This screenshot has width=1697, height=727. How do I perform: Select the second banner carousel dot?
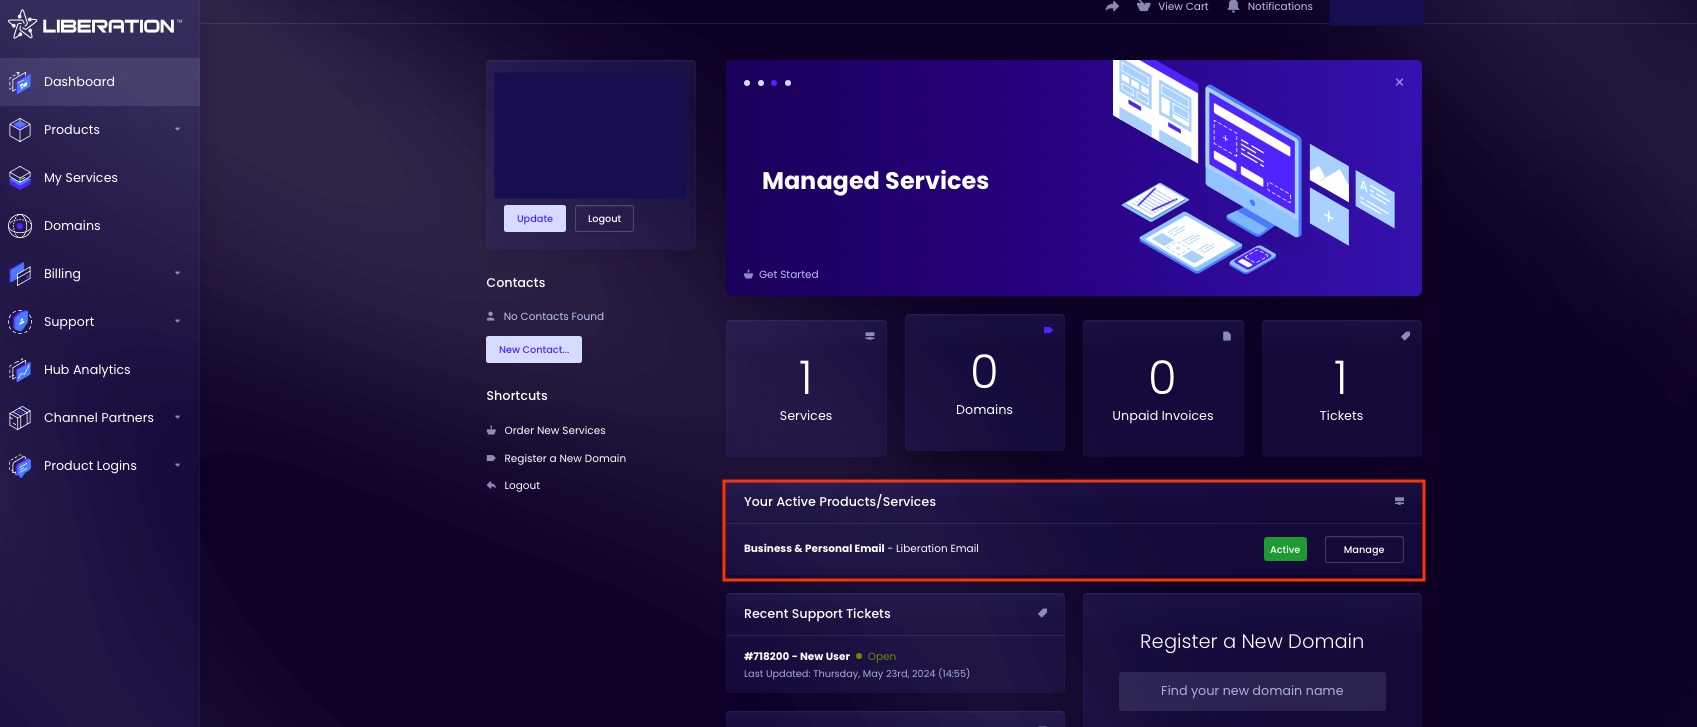[x=761, y=83]
